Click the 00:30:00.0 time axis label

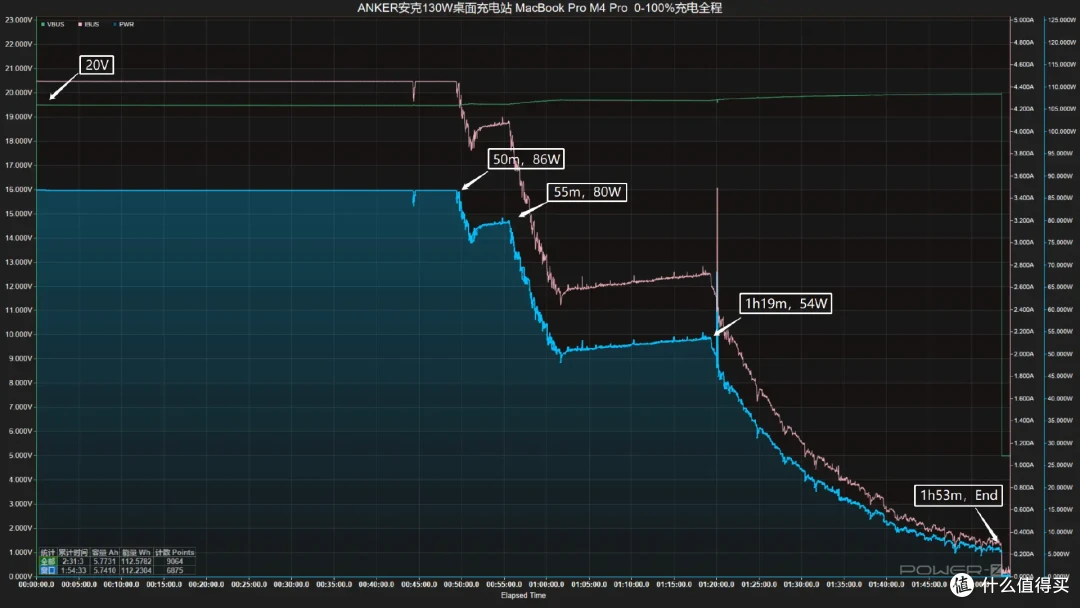pos(291,585)
